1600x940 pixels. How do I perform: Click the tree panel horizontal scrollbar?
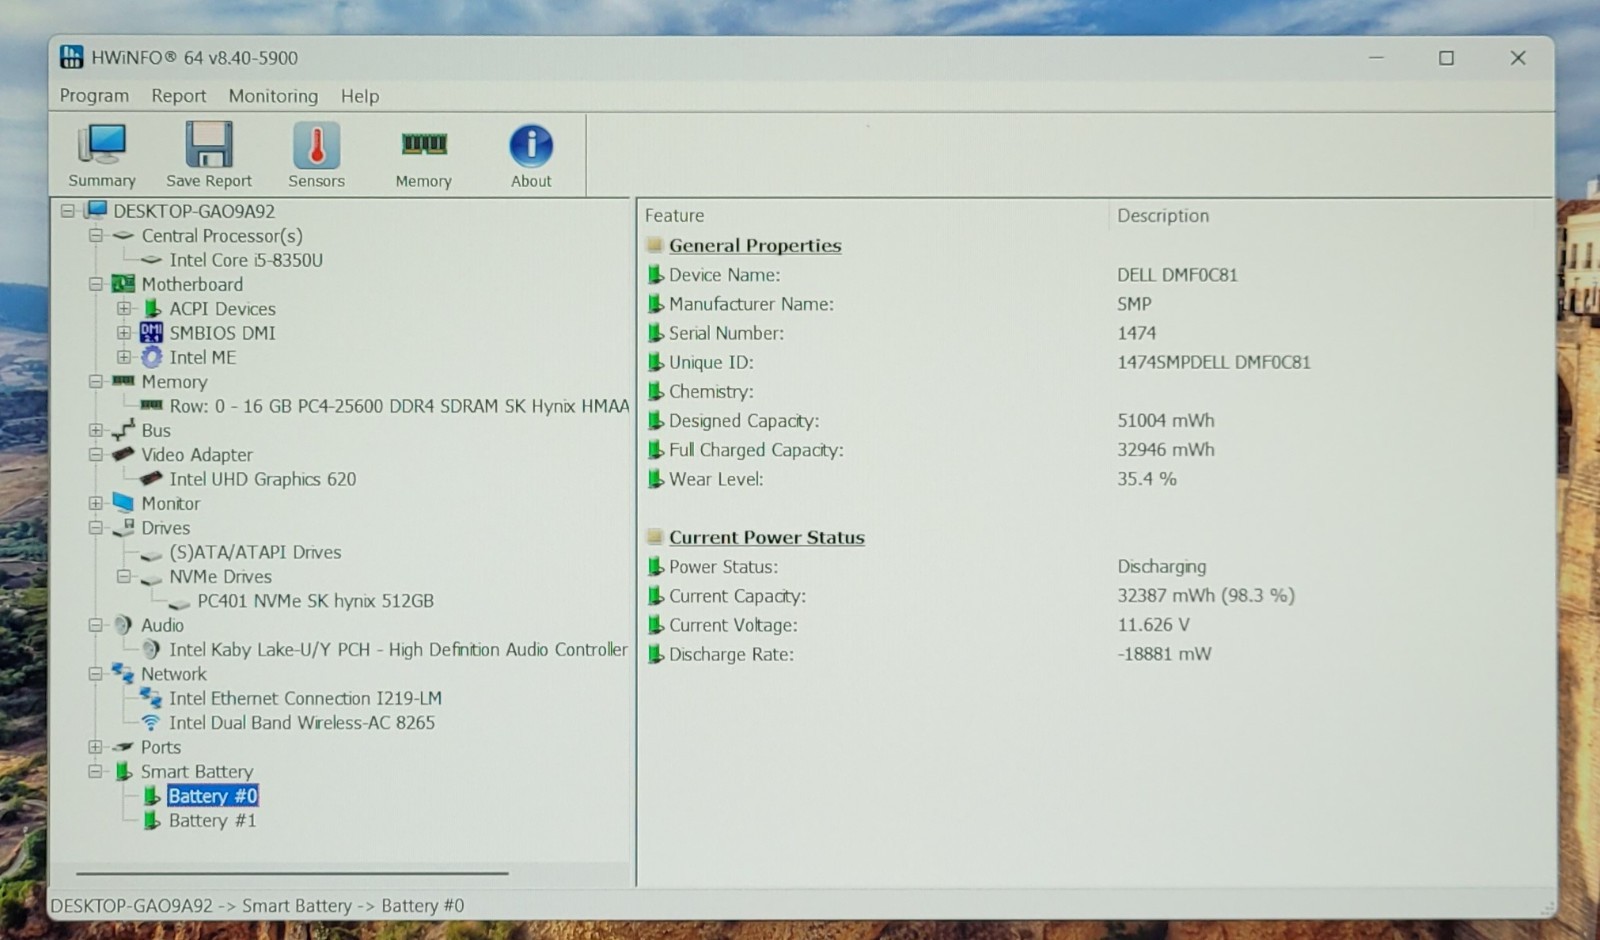[292, 873]
